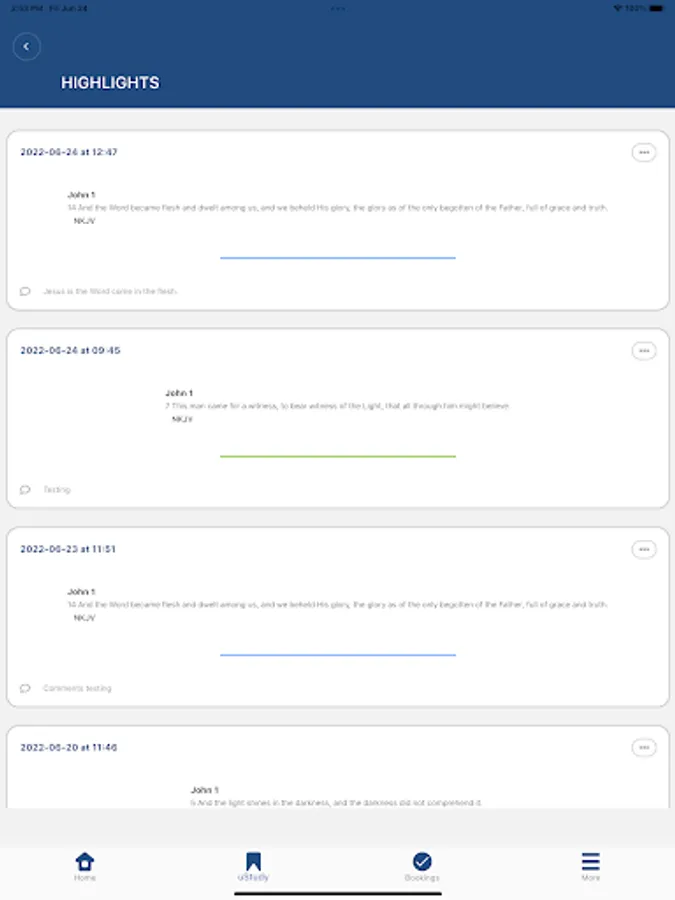
Task: Open options menu for 2022-06-23 highlight
Action: 644,549
